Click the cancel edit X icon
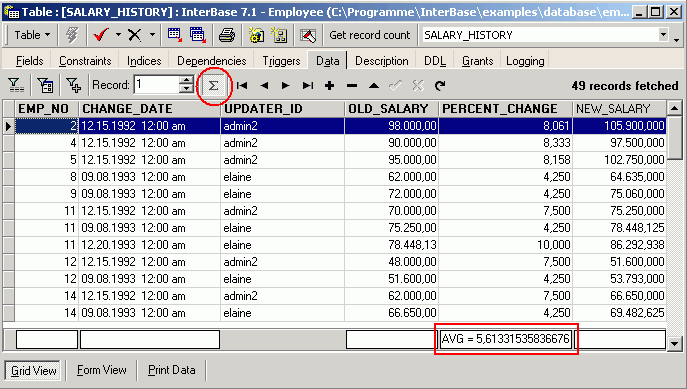 (x=418, y=85)
